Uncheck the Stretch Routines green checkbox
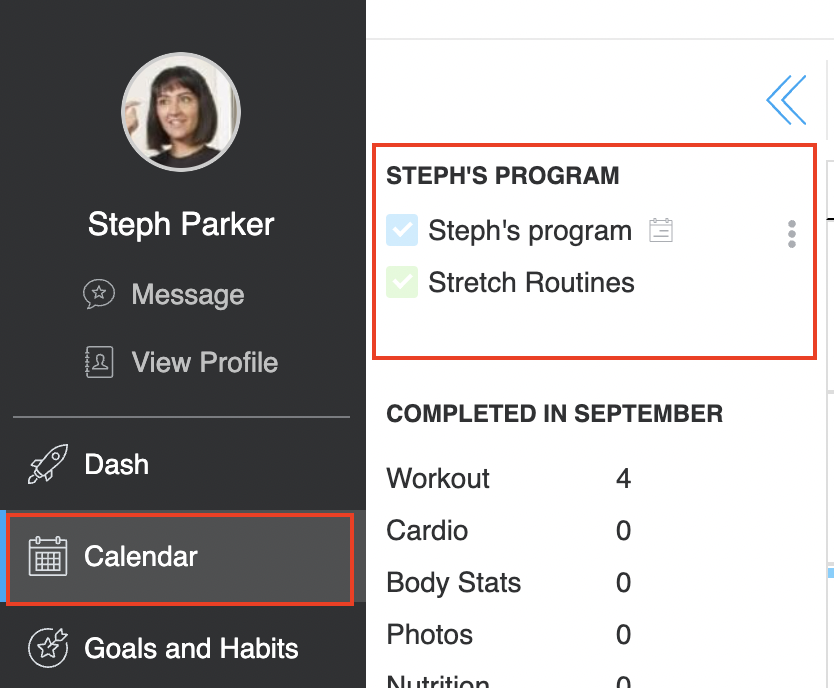Image resolution: width=834 pixels, height=688 pixels. point(402,282)
